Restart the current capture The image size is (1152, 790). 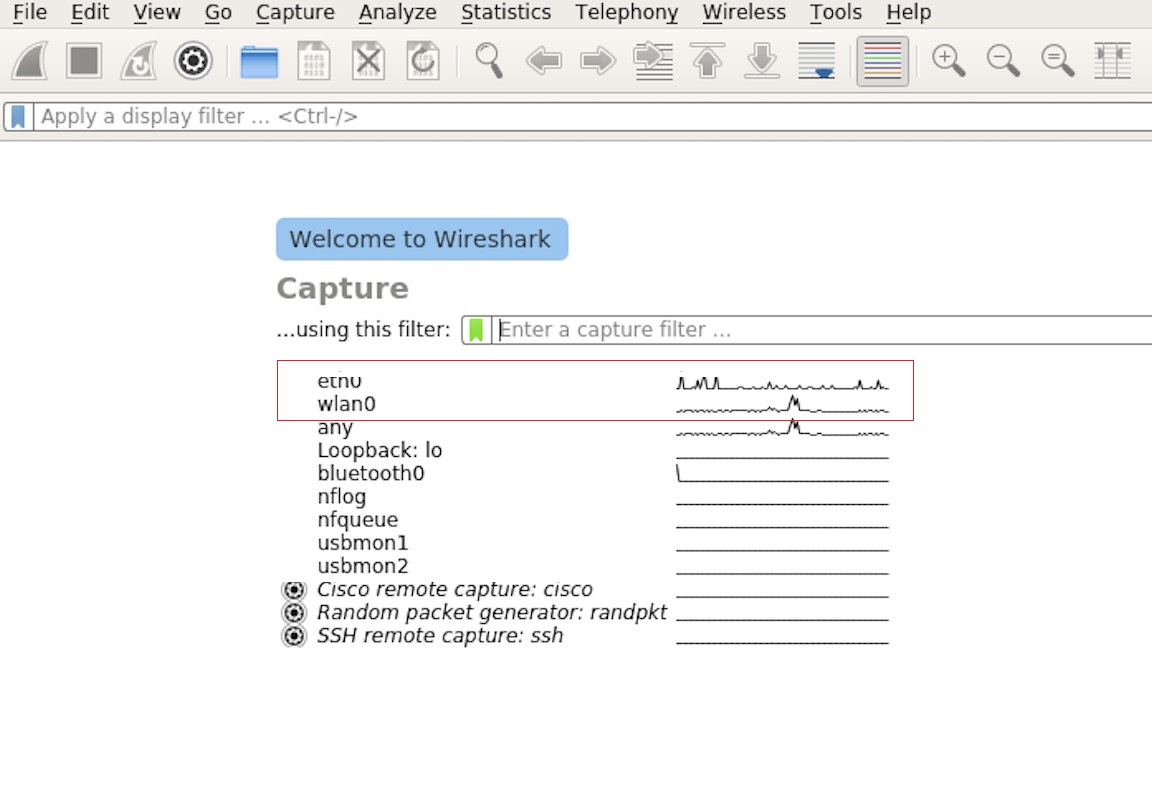pyautogui.click(x=139, y=60)
